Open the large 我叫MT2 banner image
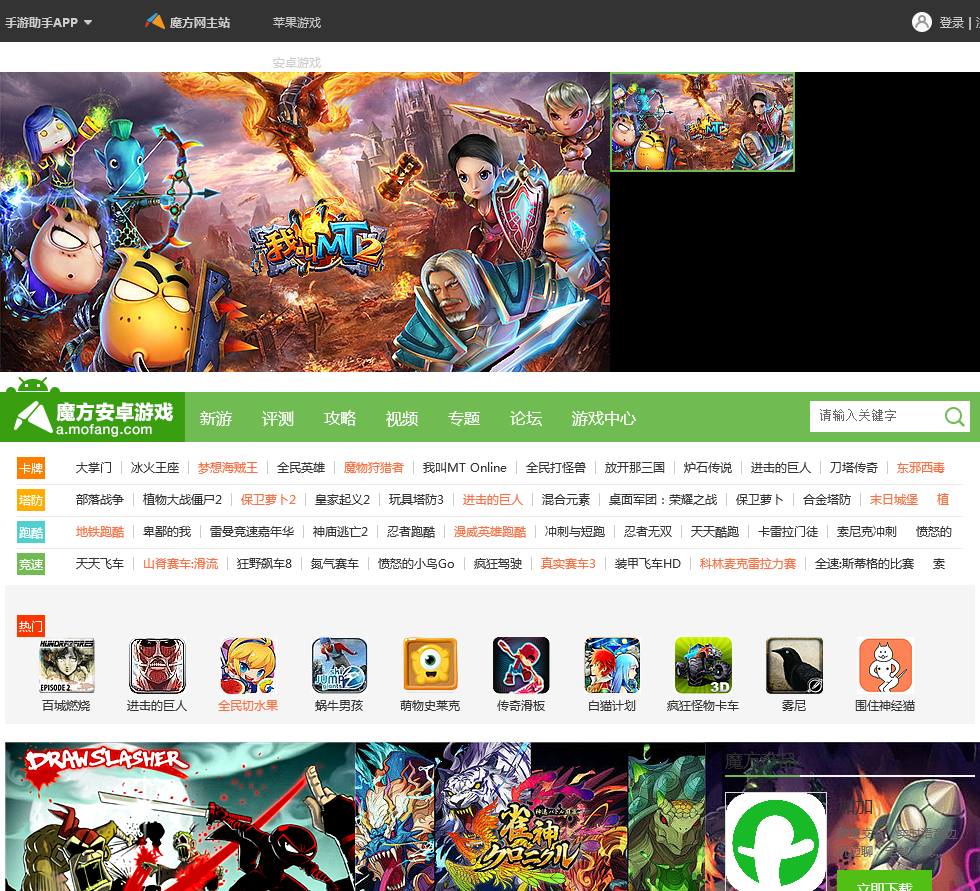This screenshot has width=980, height=891. coord(305,222)
